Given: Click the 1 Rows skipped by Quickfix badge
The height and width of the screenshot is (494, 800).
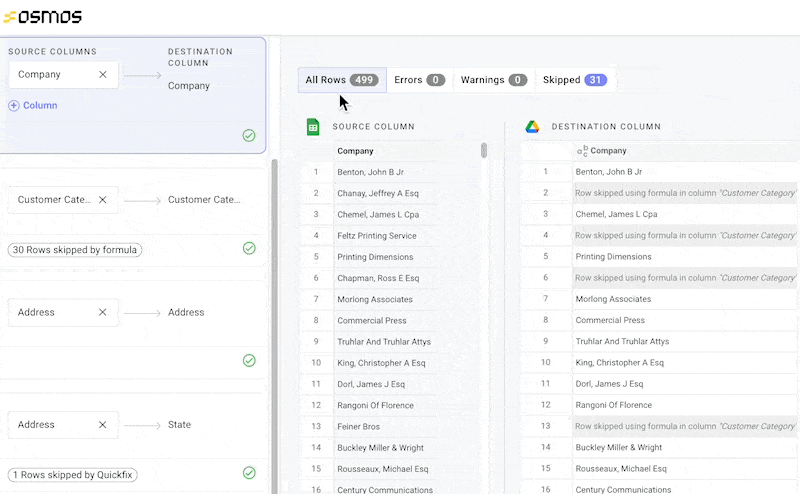Looking at the screenshot, I should [x=76, y=474].
